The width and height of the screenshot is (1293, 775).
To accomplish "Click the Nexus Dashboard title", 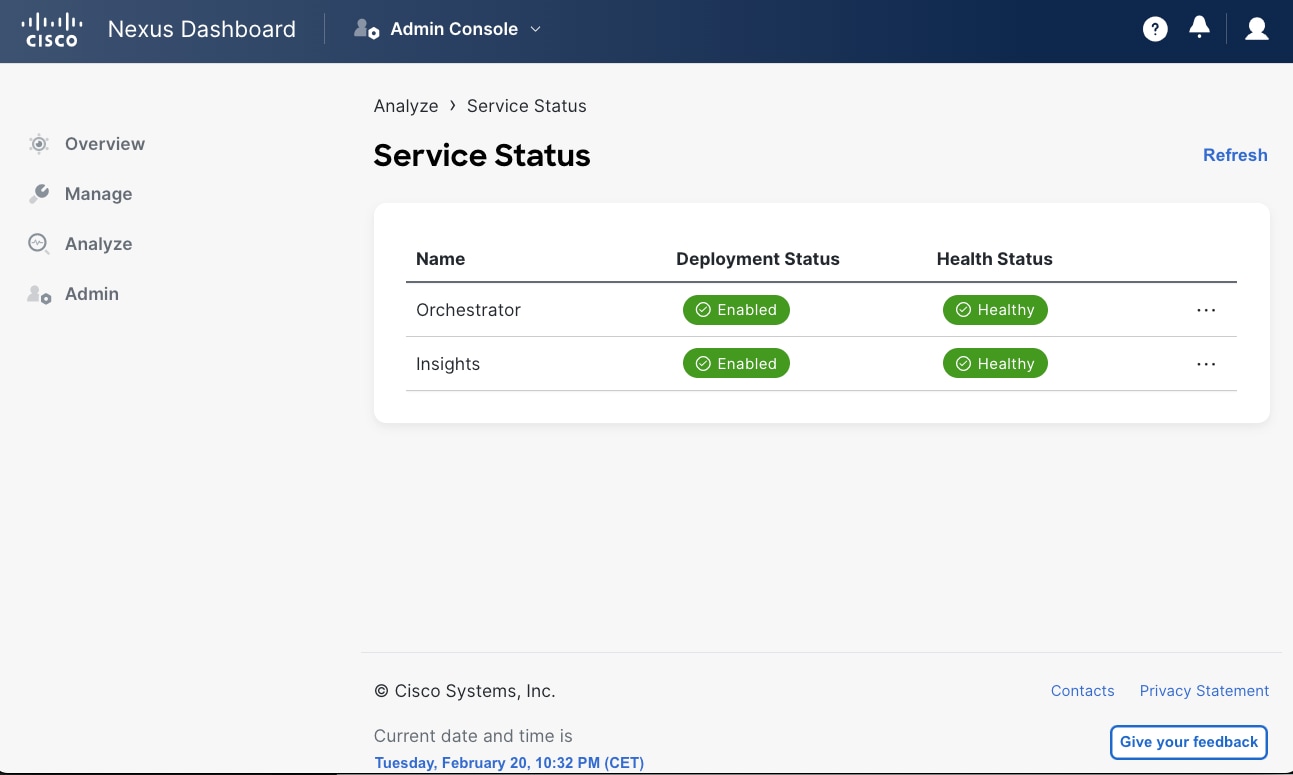I will [202, 29].
